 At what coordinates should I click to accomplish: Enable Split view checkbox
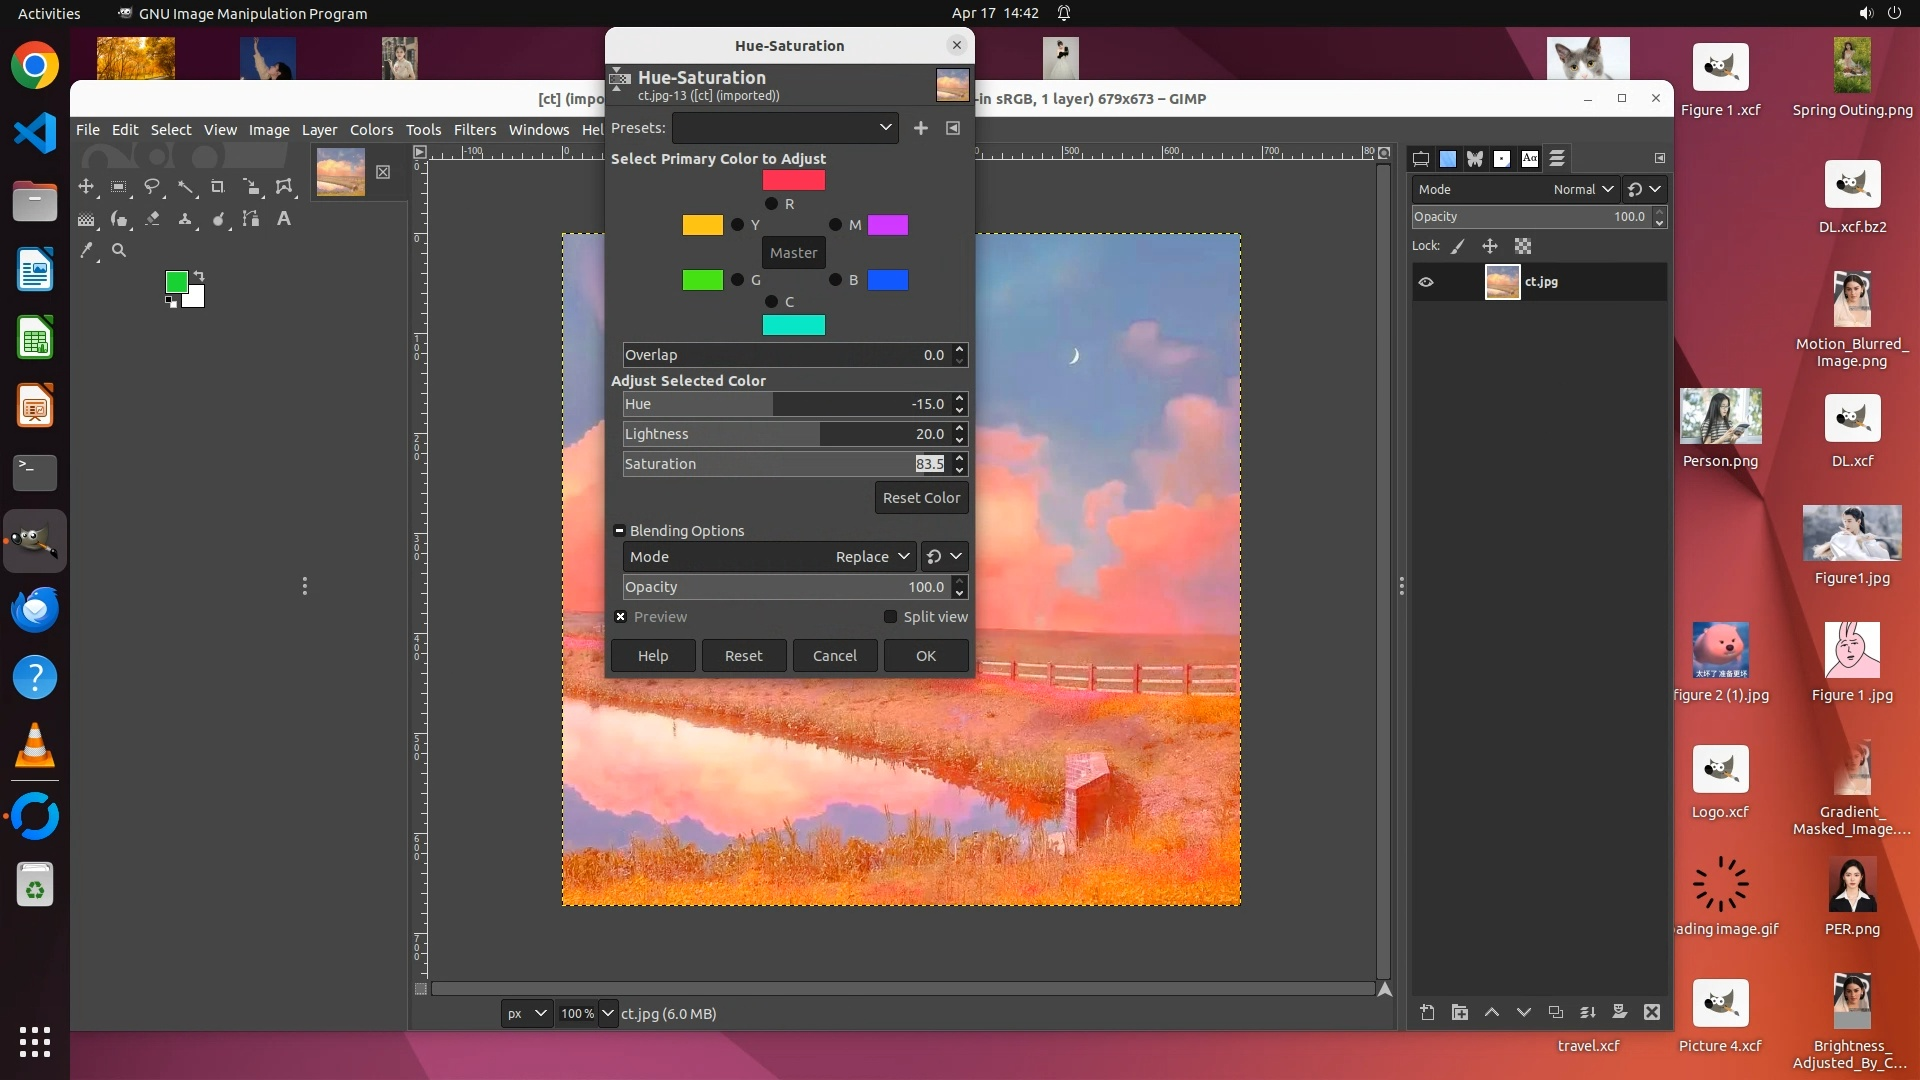(890, 617)
